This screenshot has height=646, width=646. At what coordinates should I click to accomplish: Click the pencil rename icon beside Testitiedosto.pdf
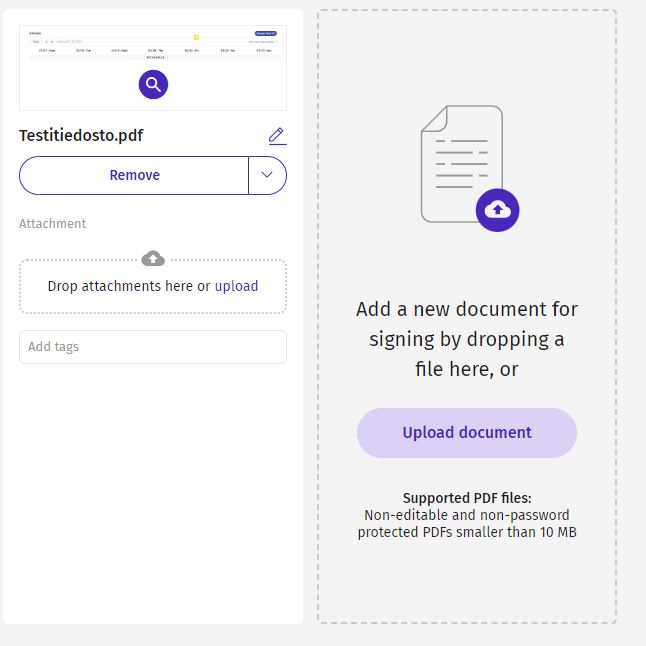point(277,136)
